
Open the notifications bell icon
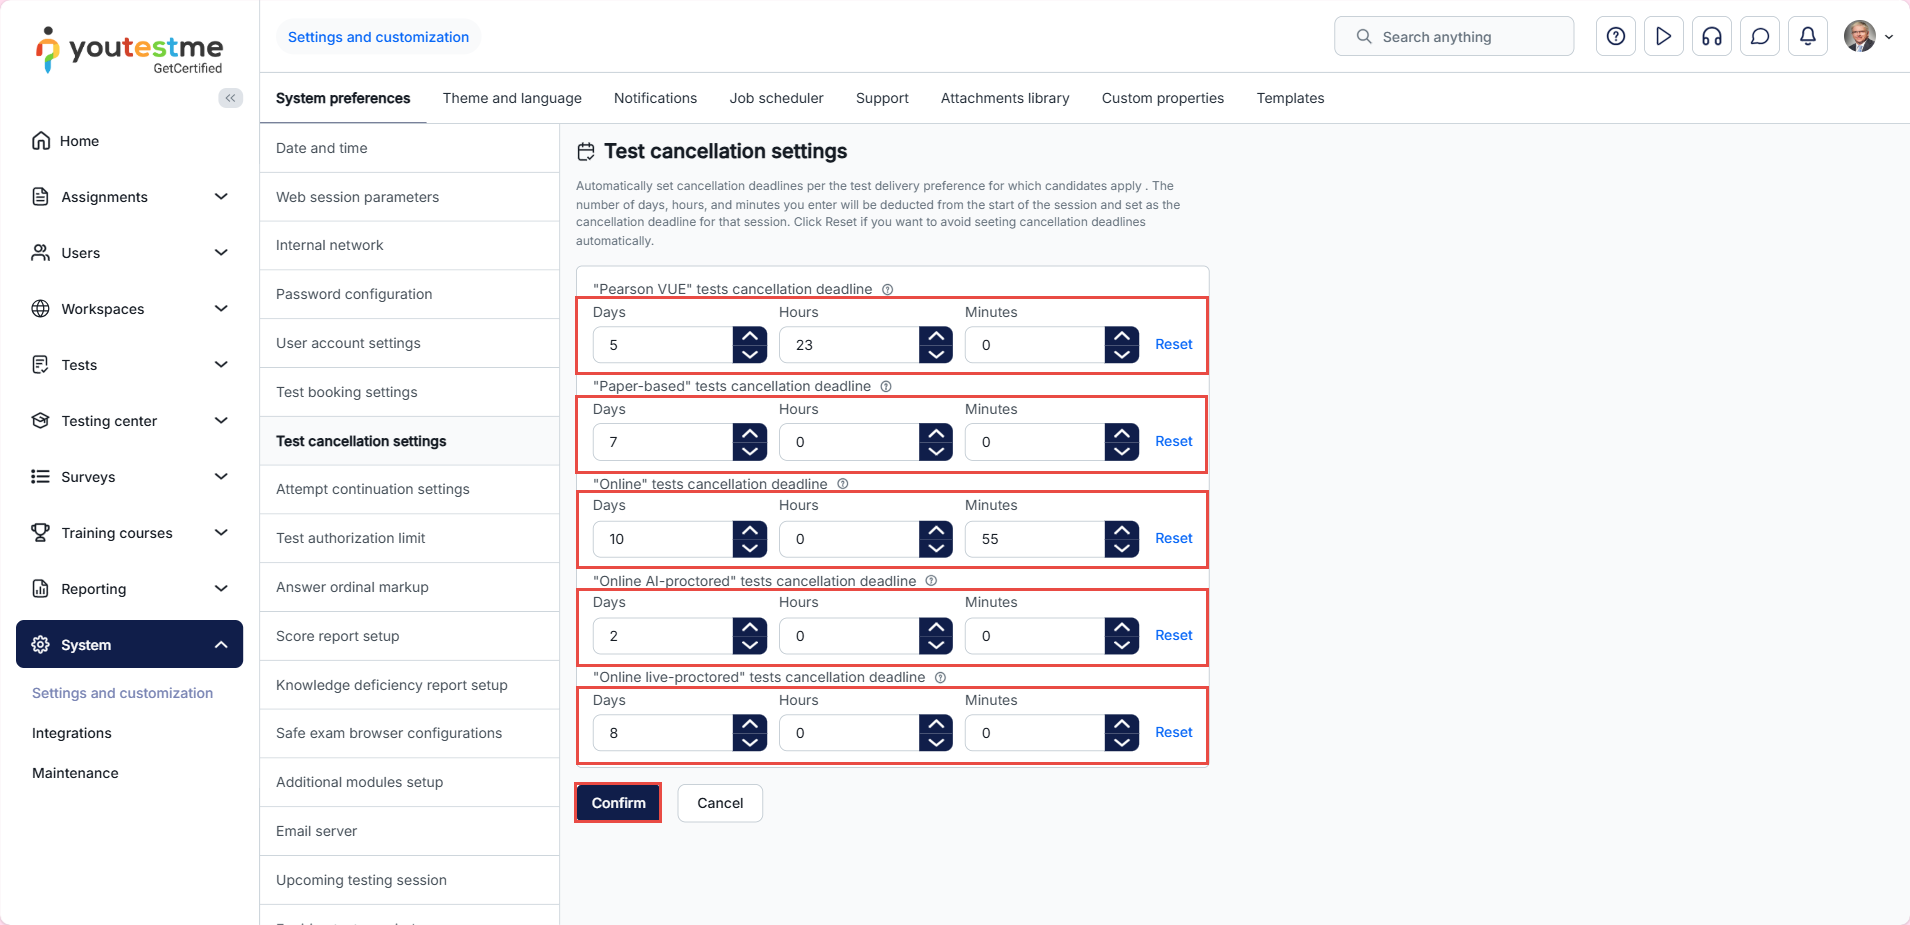pyautogui.click(x=1807, y=37)
